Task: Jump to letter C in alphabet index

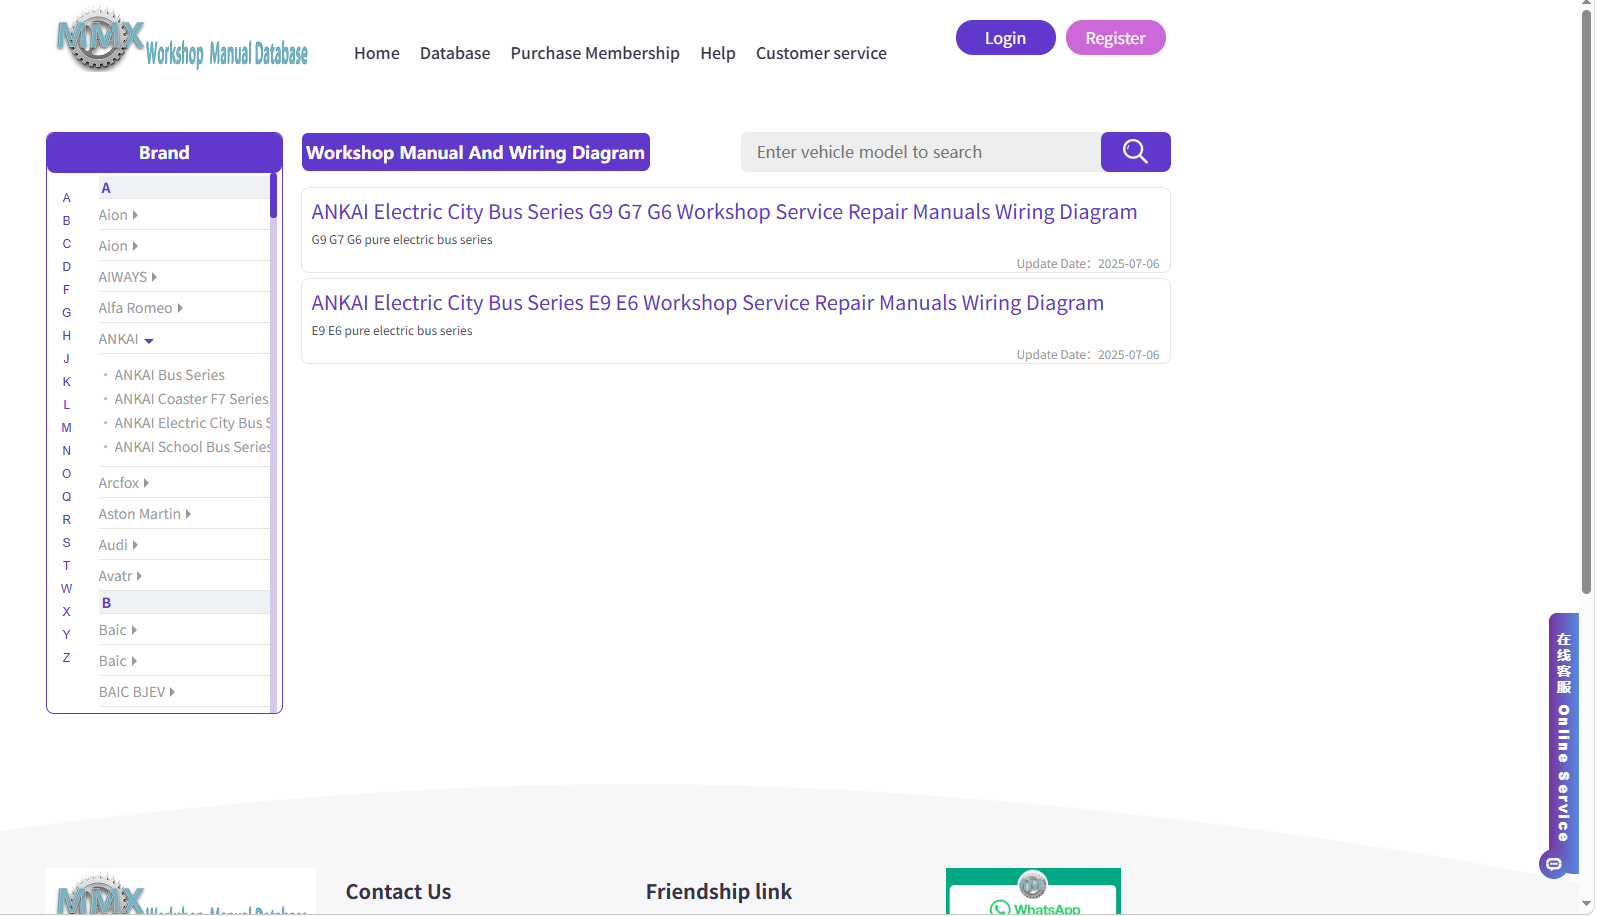Action: (67, 244)
